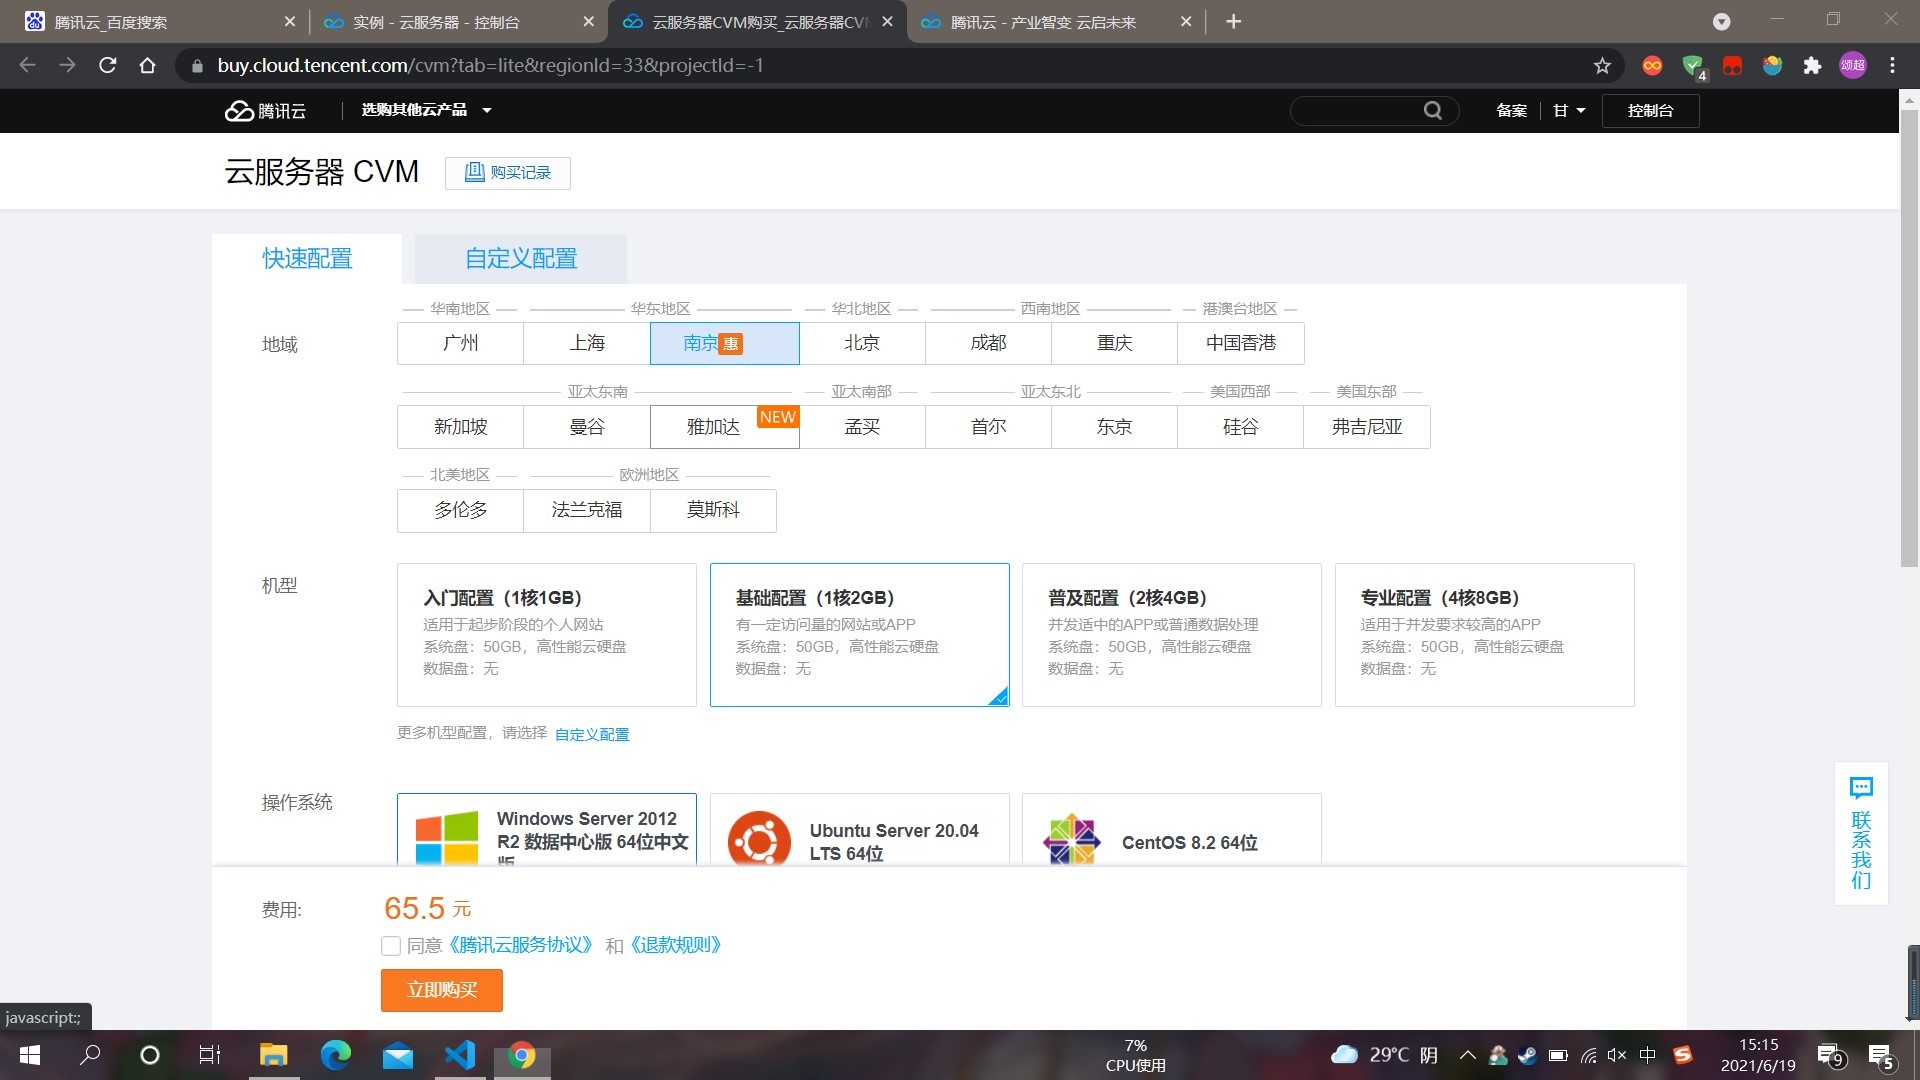This screenshot has height=1080, width=1920.
Task: Select 专业配置 (4核8GB) machine type
Action: pos(1485,635)
